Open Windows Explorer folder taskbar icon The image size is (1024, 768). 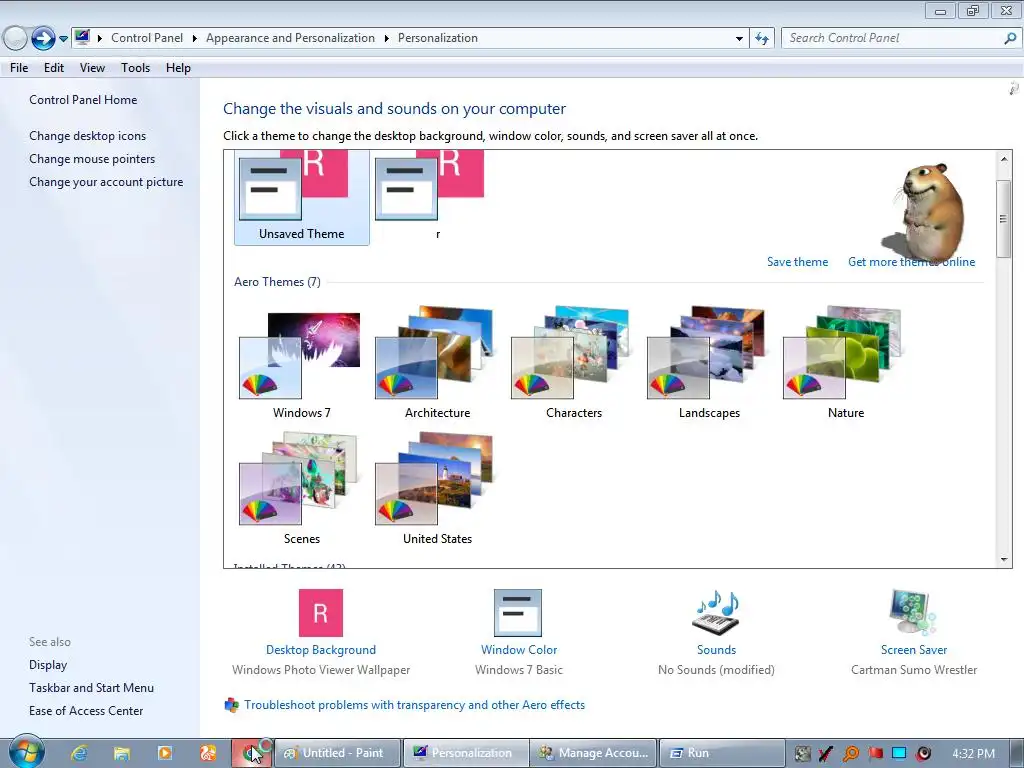121,753
